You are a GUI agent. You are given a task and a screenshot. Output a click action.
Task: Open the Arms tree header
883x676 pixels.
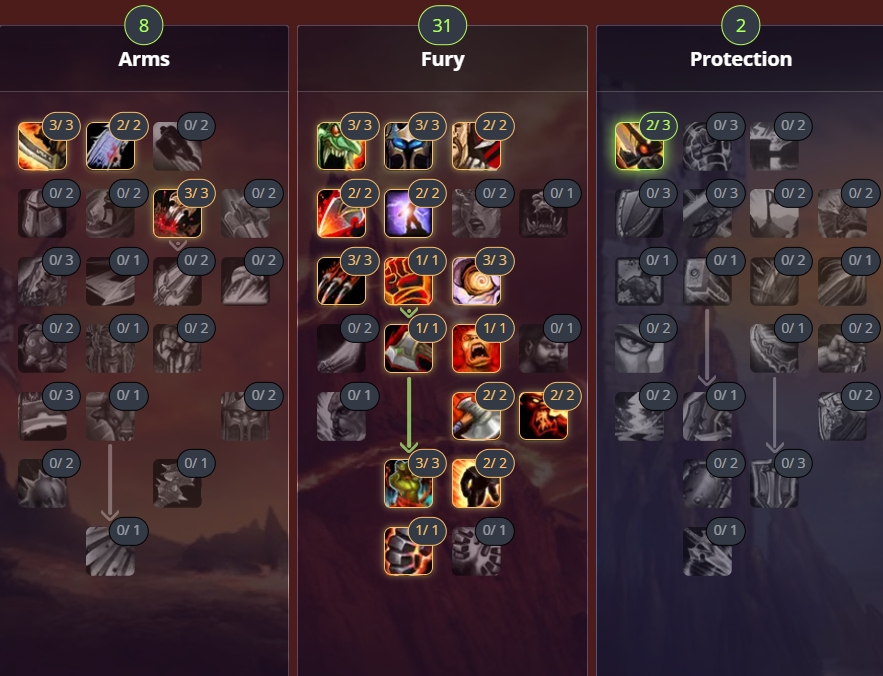[144, 59]
